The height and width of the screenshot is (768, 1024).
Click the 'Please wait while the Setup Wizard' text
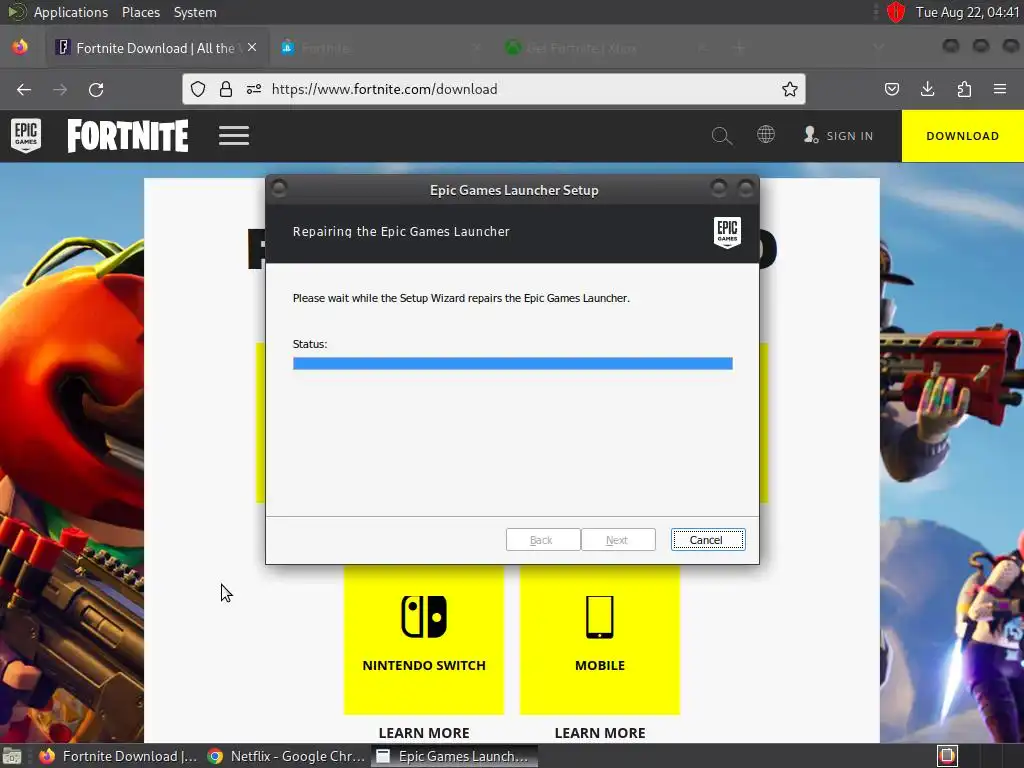click(x=461, y=298)
